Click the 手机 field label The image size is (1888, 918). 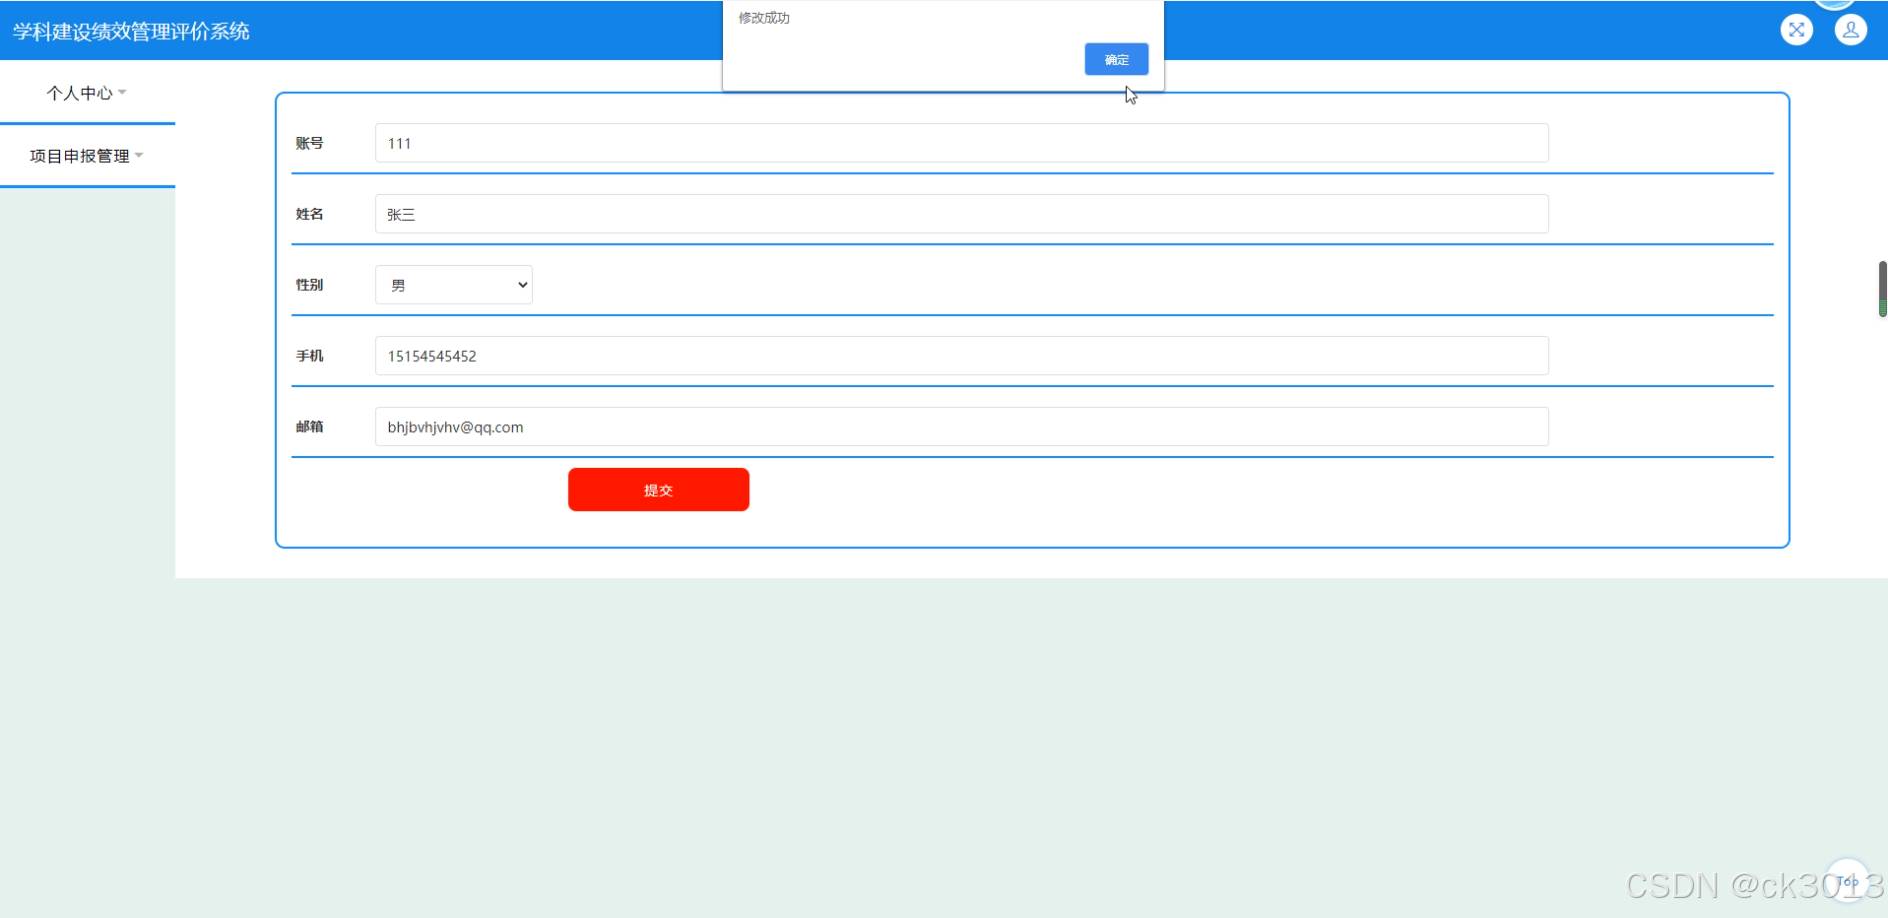click(x=309, y=356)
